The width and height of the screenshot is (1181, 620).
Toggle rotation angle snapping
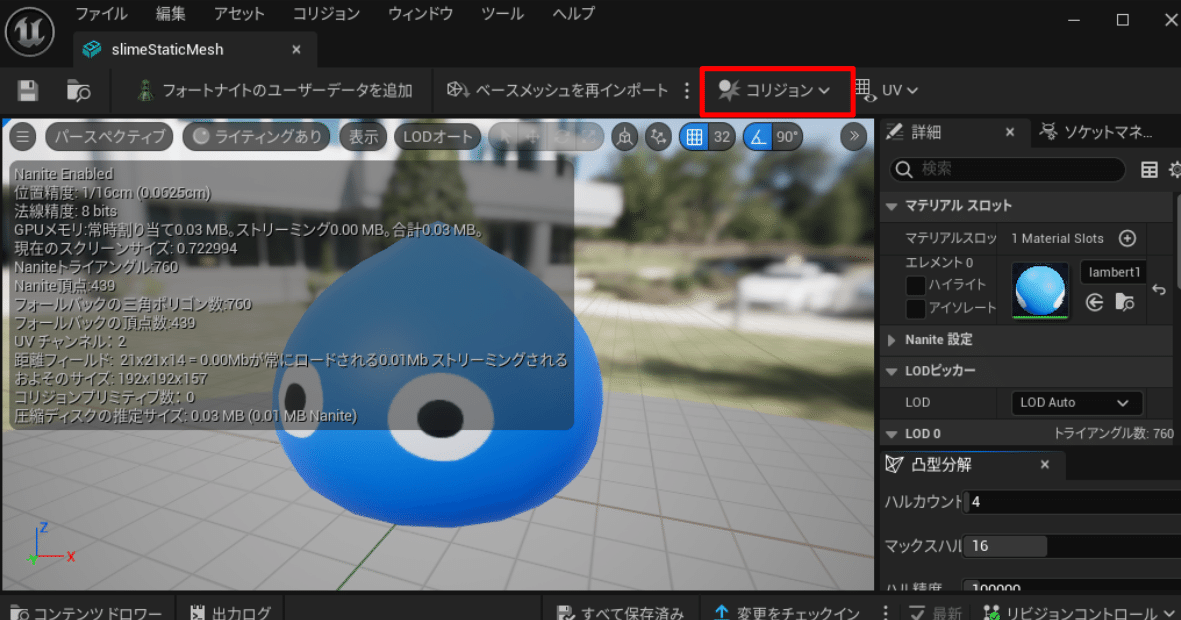[758, 136]
